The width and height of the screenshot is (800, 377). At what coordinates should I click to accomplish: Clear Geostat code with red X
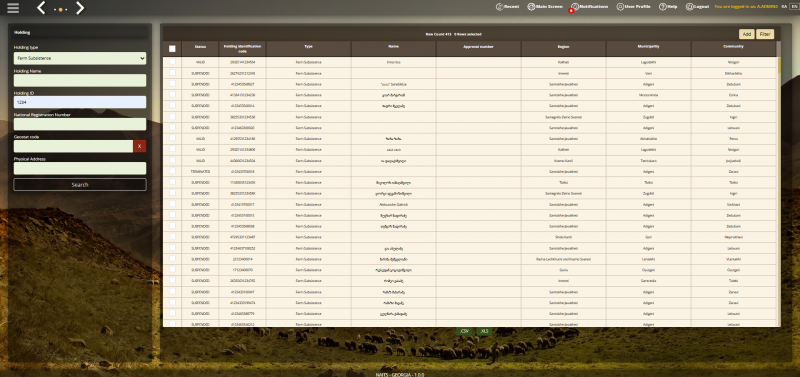click(139, 146)
